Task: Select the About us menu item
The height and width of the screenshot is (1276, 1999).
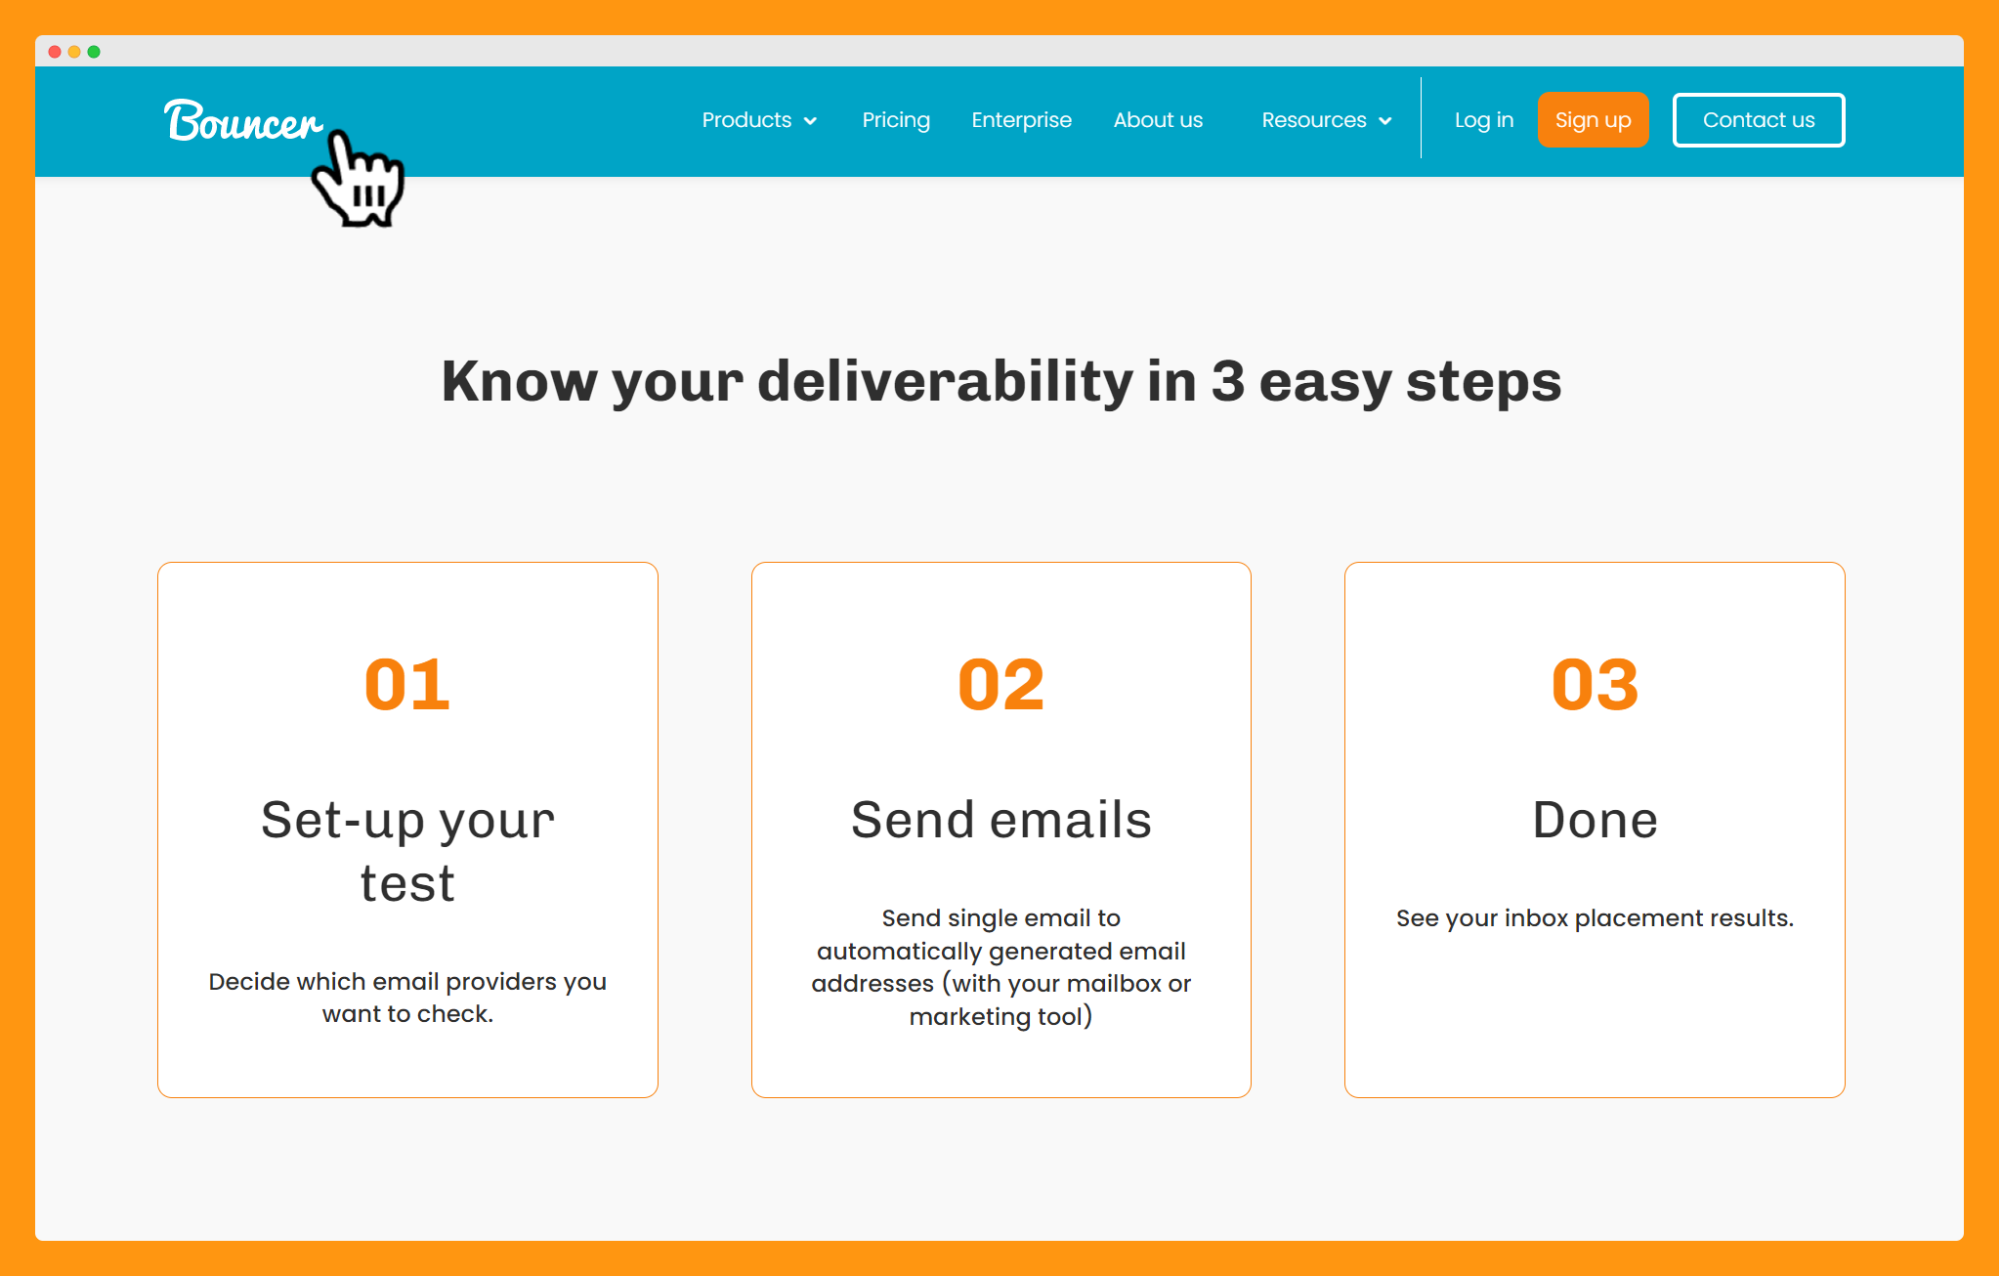Action: pyautogui.click(x=1157, y=119)
